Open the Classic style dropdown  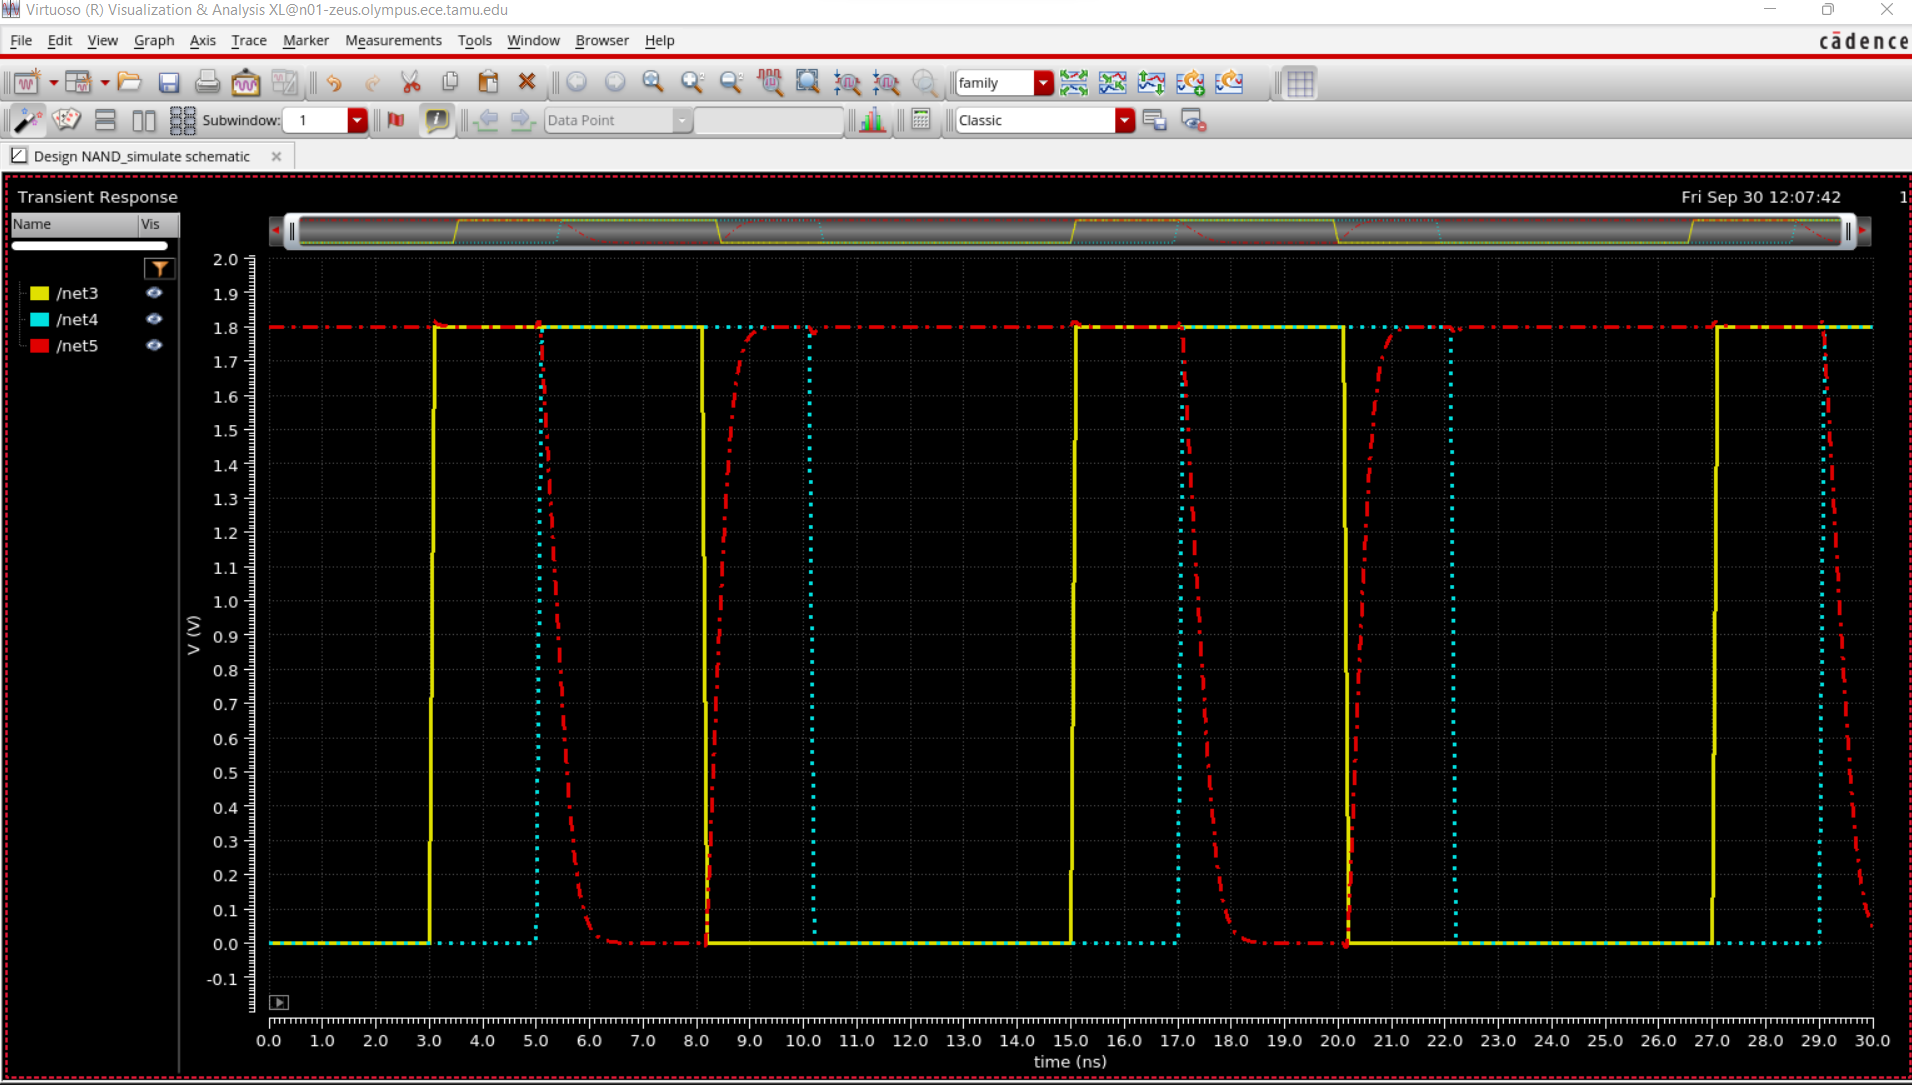tap(1125, 120)
